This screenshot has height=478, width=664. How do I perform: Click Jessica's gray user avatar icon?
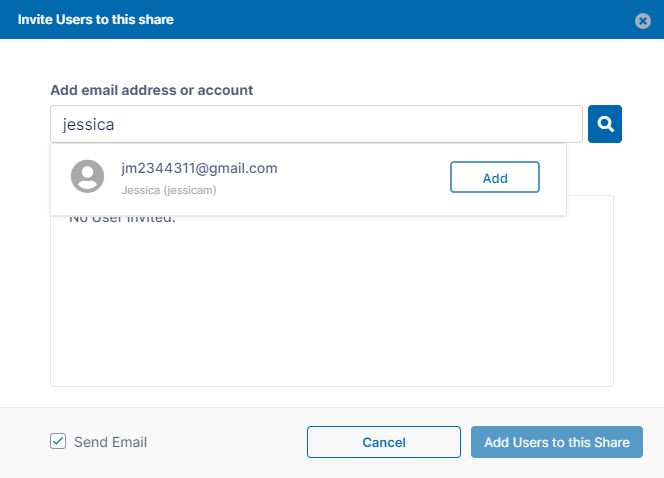tap(88, 177)
